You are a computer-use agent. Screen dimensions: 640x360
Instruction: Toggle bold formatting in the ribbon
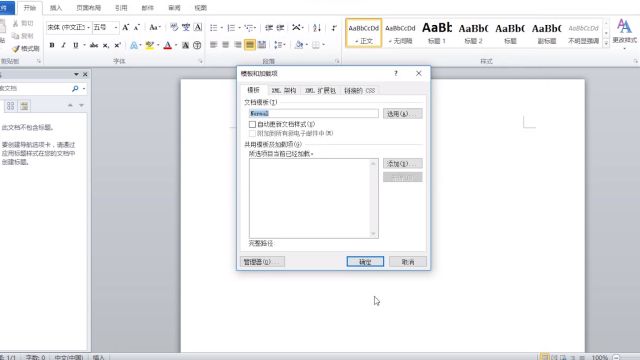coord(52,45)
